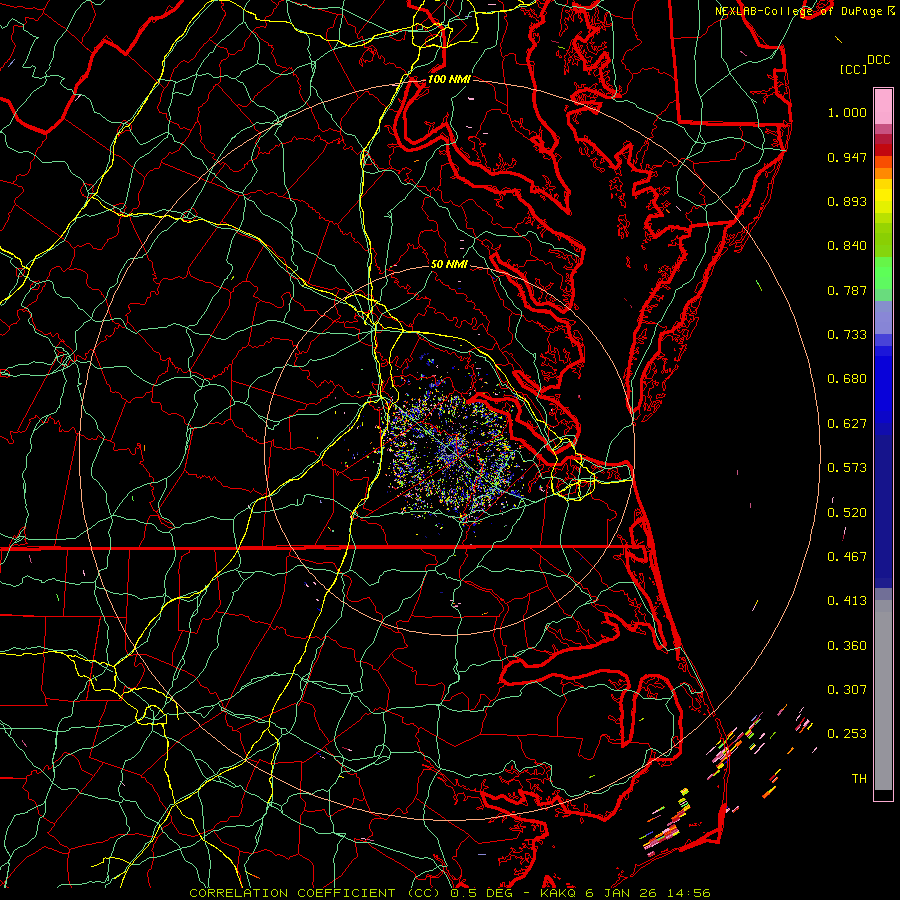This screenshot has width=900, height=900.
Task: Pick the light pink top color bar segment
Action: (x=883, y=107)
